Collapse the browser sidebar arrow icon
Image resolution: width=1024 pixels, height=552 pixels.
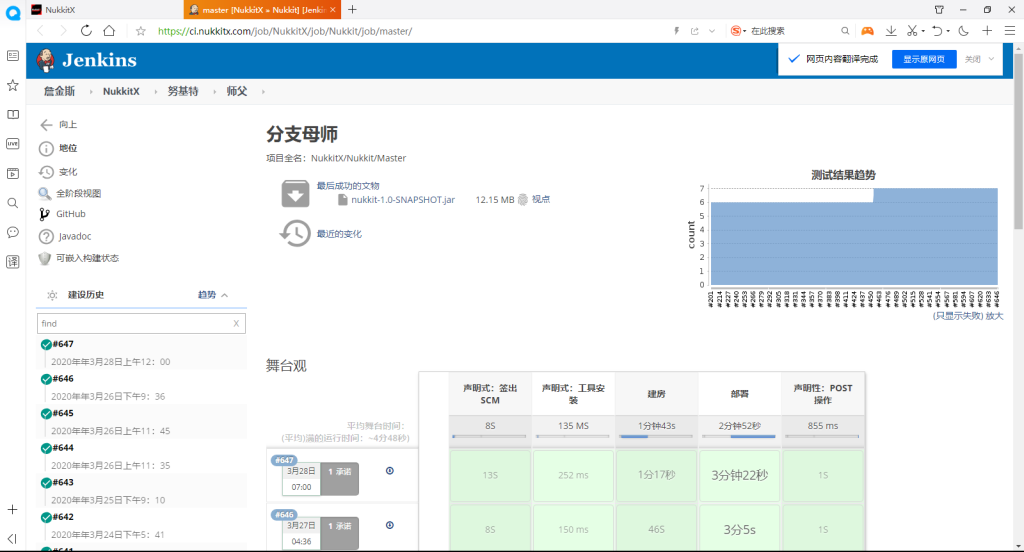12,539
